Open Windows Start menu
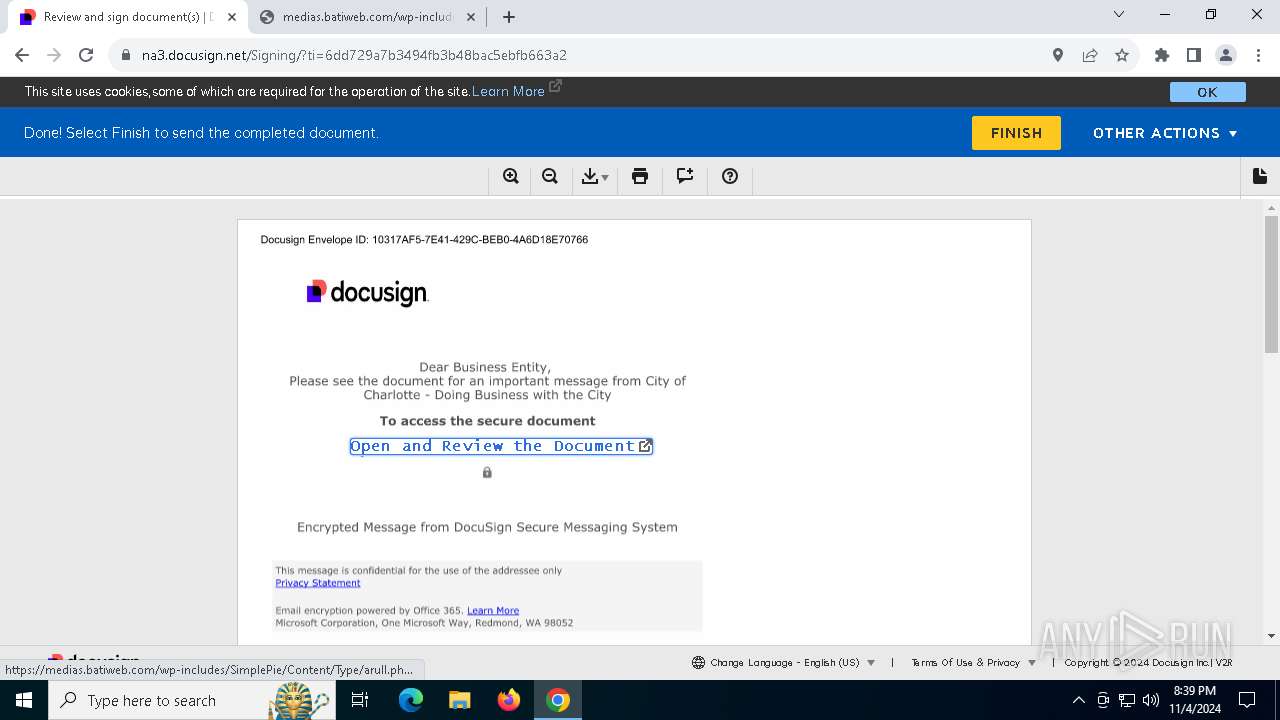This screenshot has height=720, width=1280. coord(24,700)
